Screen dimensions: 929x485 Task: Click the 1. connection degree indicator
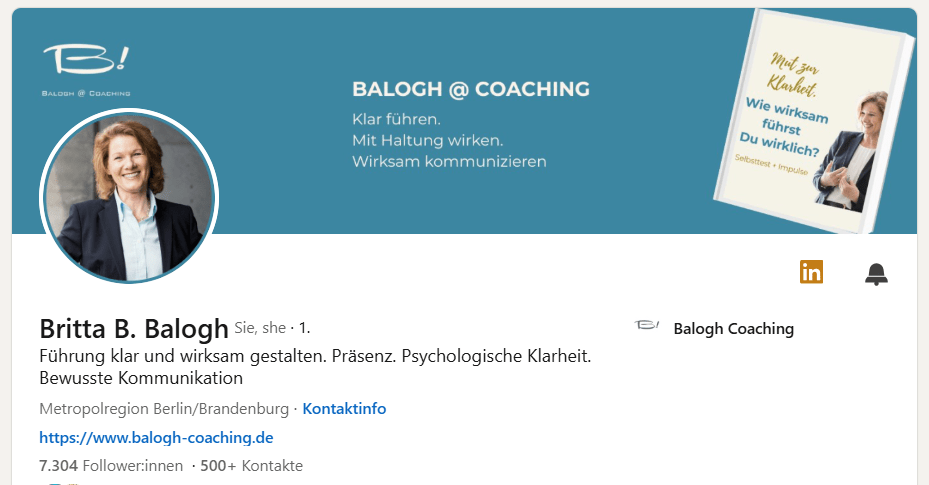click(305, 327)
